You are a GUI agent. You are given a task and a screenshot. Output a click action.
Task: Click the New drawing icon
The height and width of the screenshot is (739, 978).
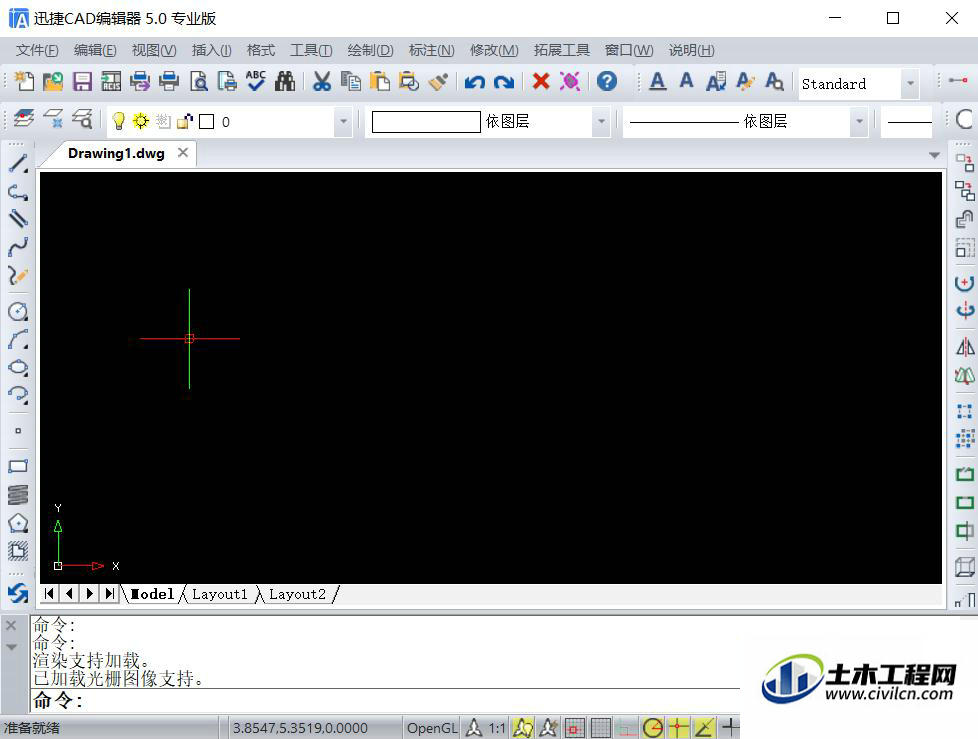coord(24,81)
